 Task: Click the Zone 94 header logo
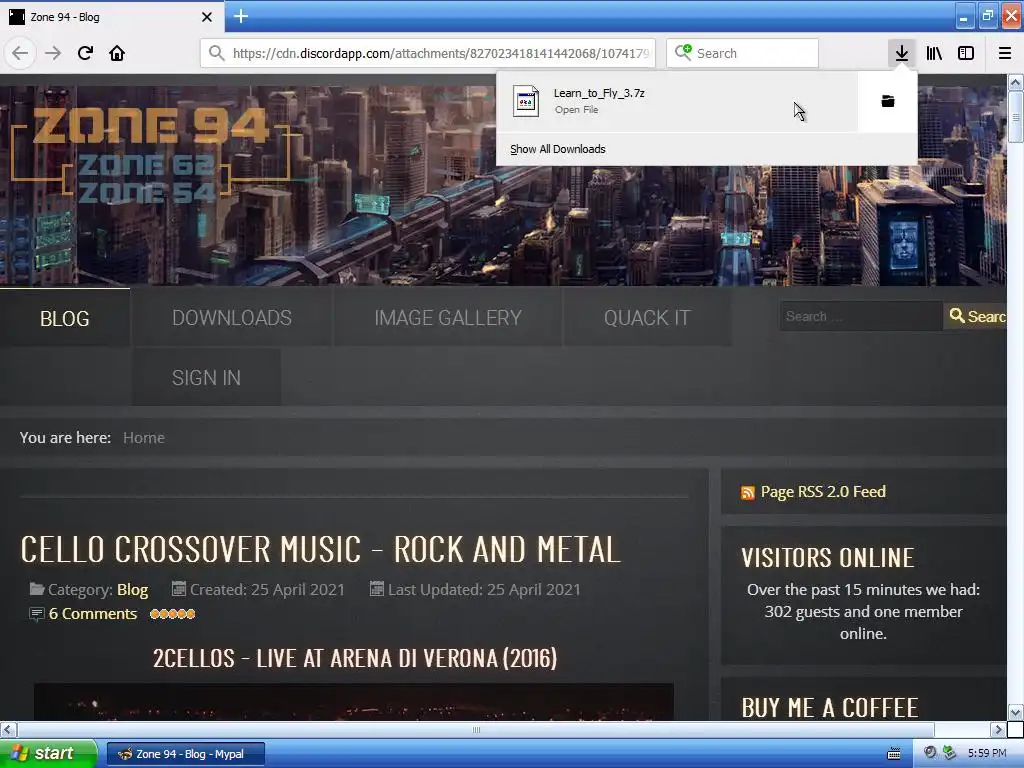coord(152,154)
